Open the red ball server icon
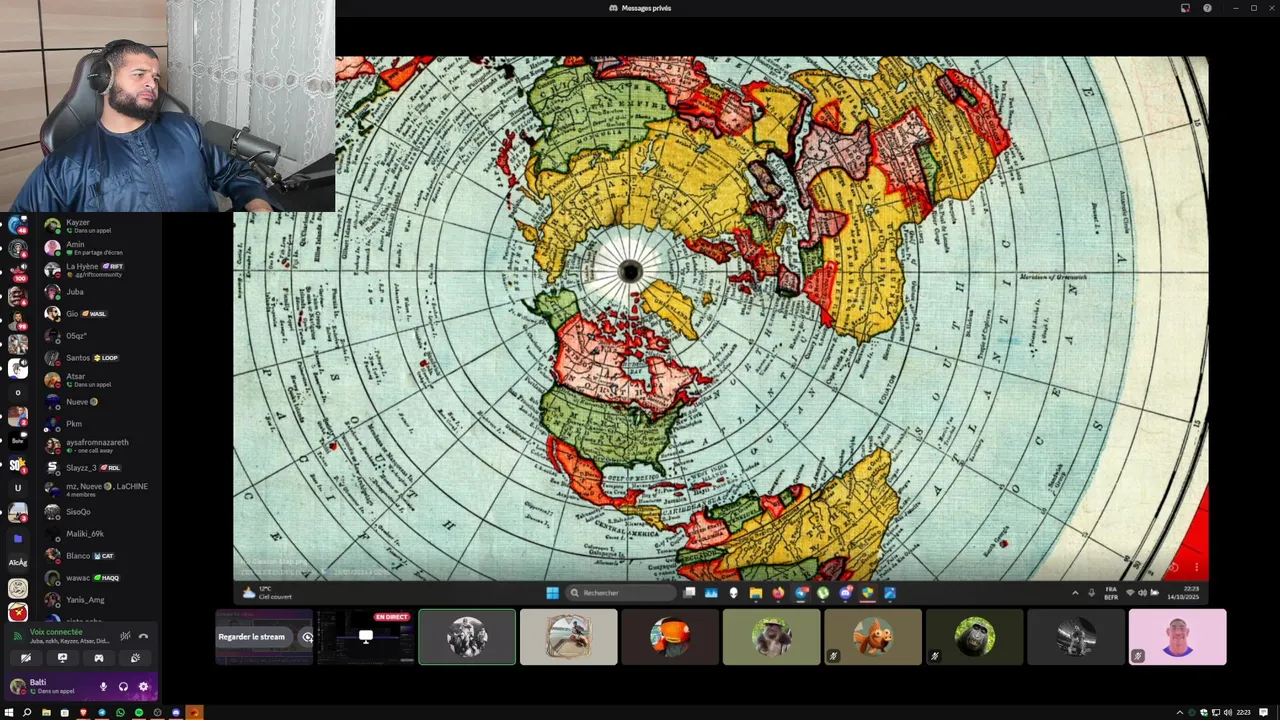Image resolution: width=1280 pixels, height=720 pixels. point(17,612)
